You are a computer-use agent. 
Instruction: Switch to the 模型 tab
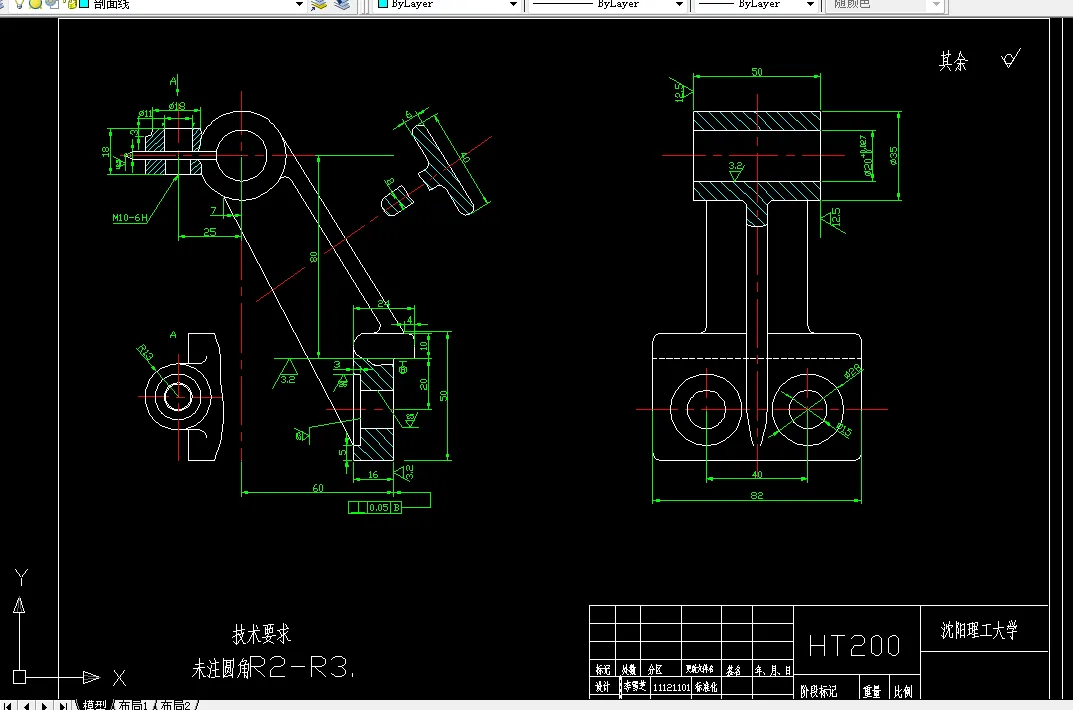pos(94,705)
